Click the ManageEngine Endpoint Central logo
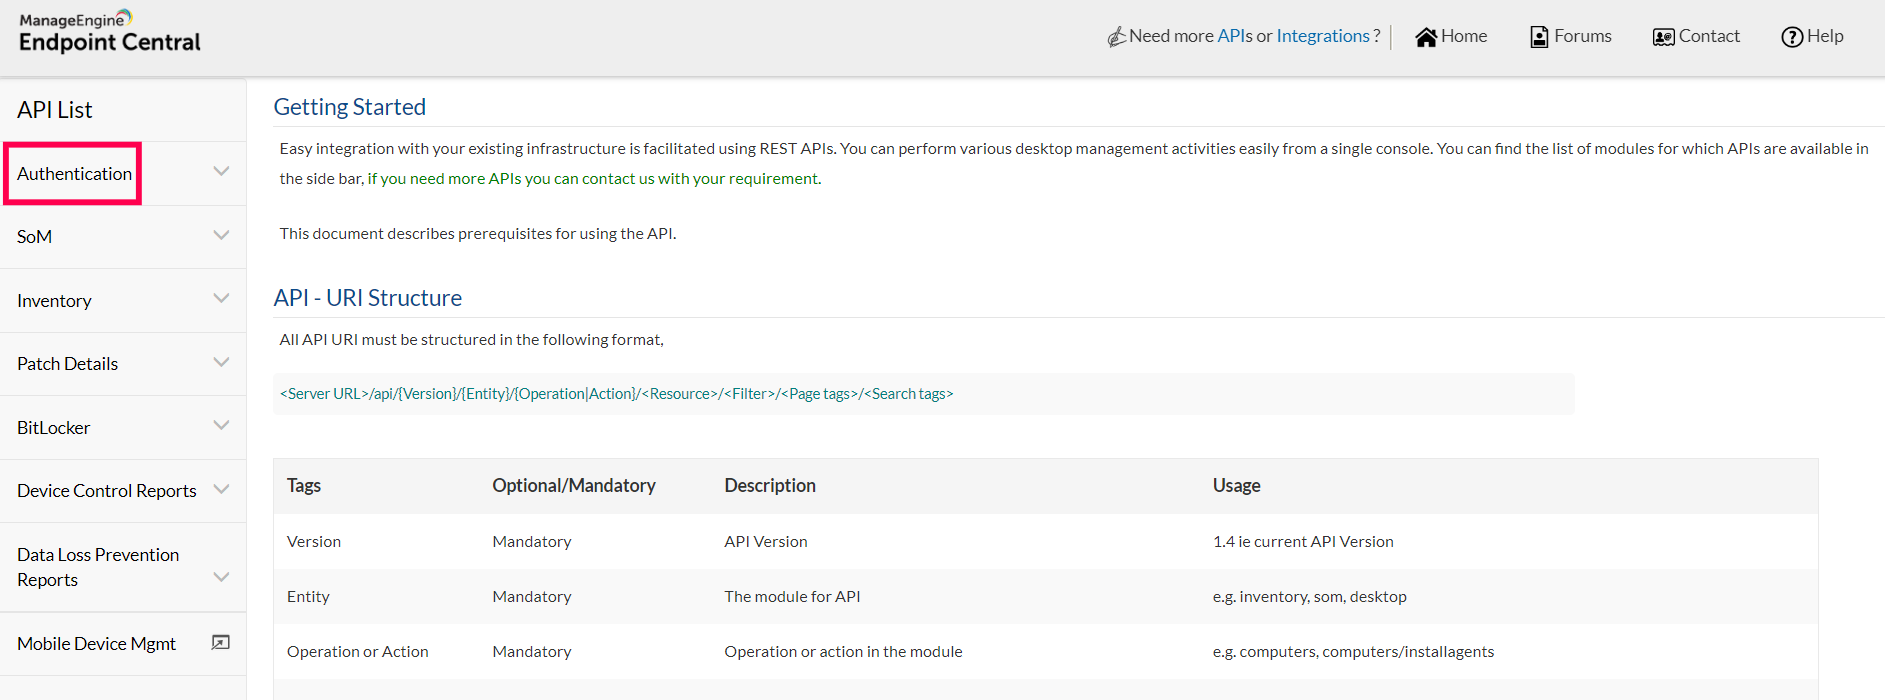Viewport: 1885px width, 700px height. coord(110,32)
